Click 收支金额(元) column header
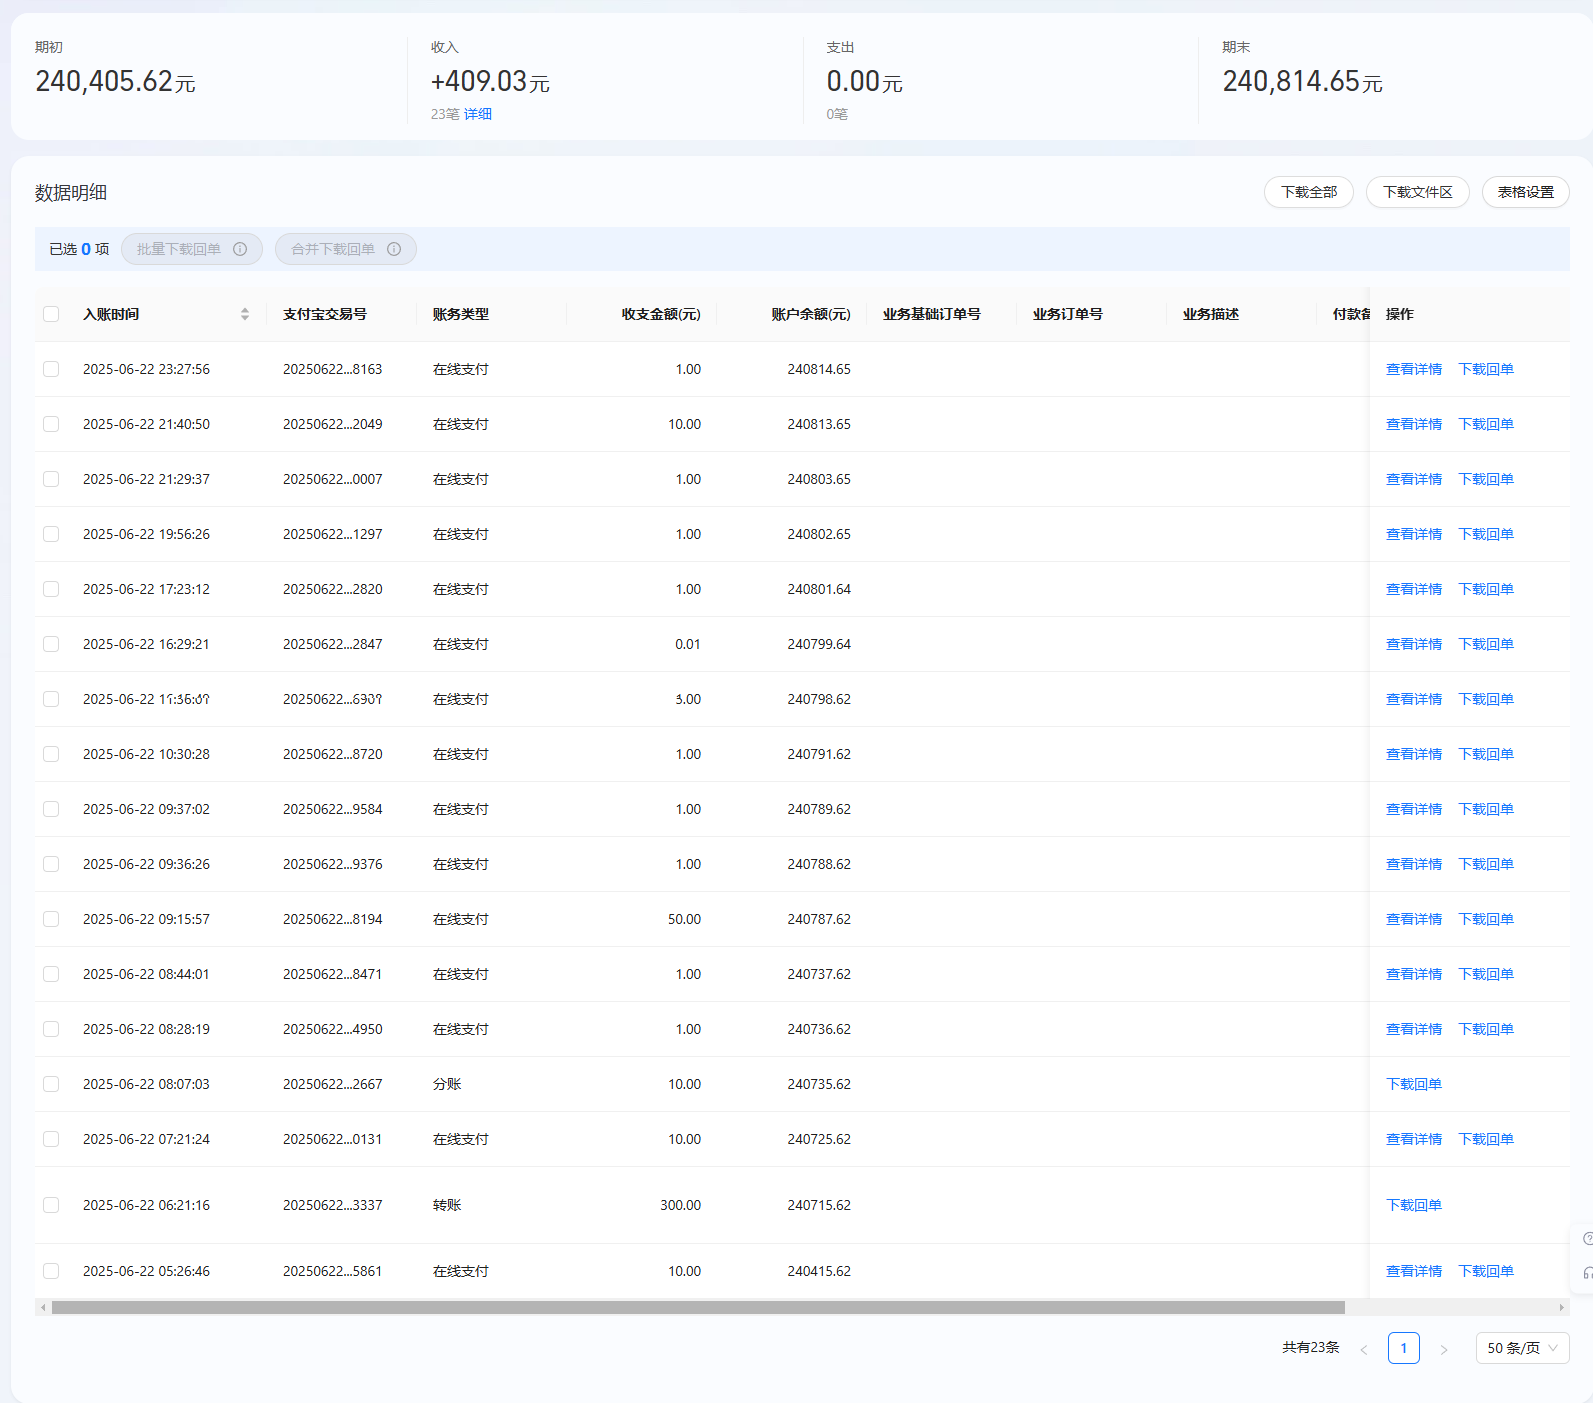The height and width of the screenshot is (1403, 1593). coord(661,314)
